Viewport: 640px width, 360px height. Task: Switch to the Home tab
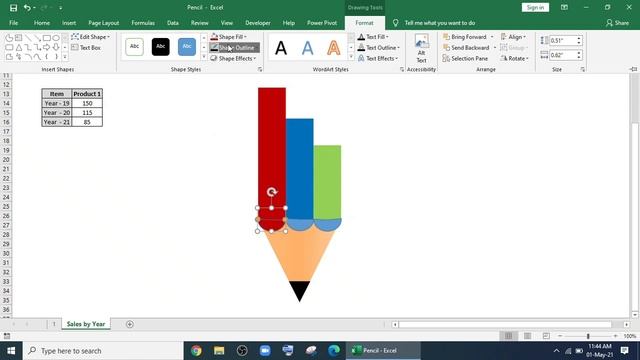pyautogui.click(x=42, y=23)
